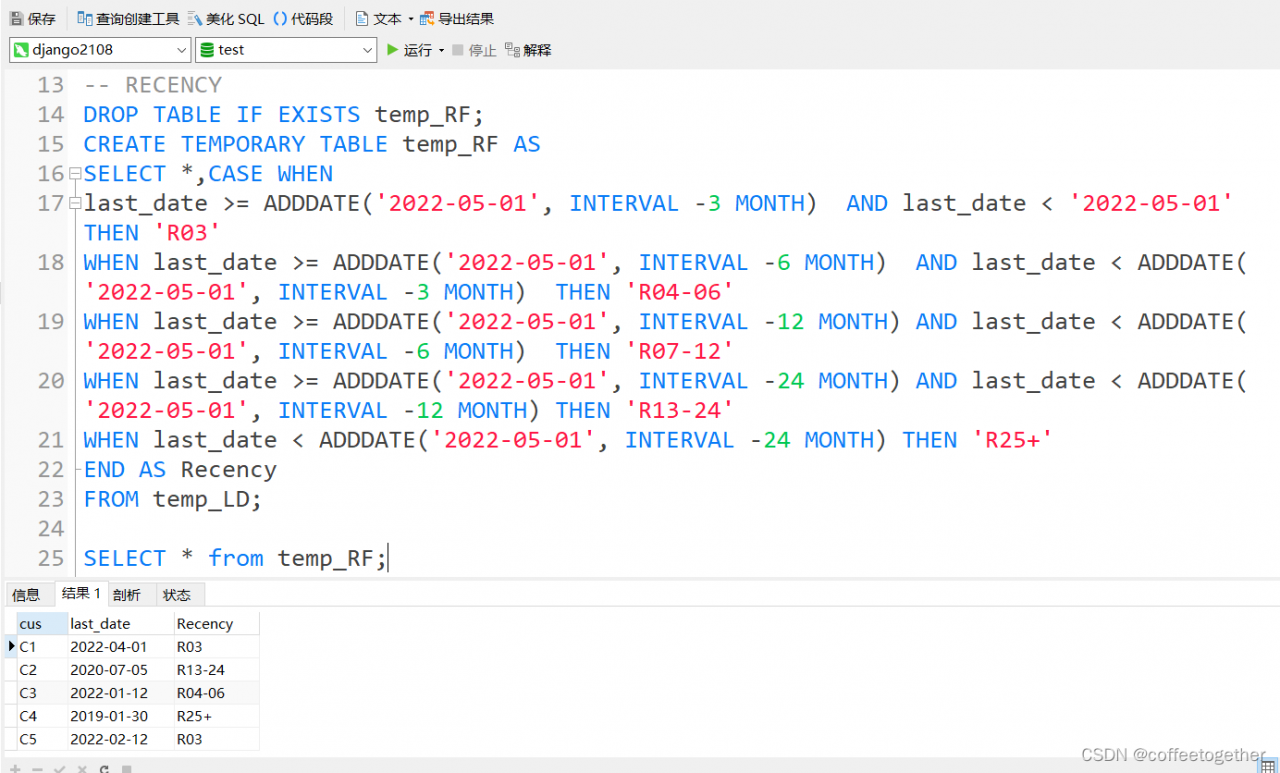Click the 2019-01-30 date cell

[120, 716]
